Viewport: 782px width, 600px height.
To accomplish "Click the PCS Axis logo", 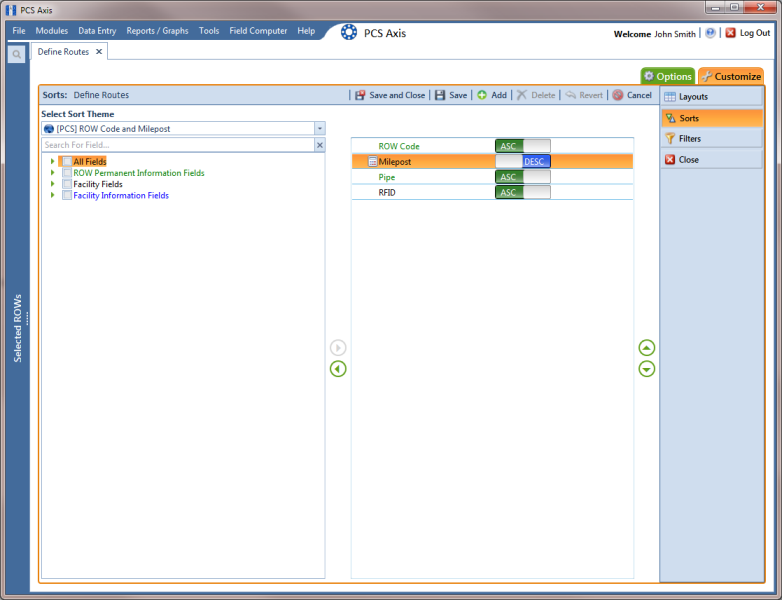I will coord(349,32).
